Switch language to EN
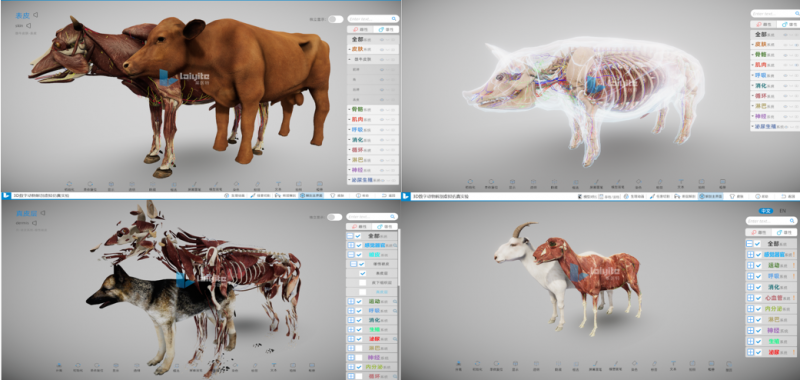The height and width of the screenshot is (380, 800). 783,211
